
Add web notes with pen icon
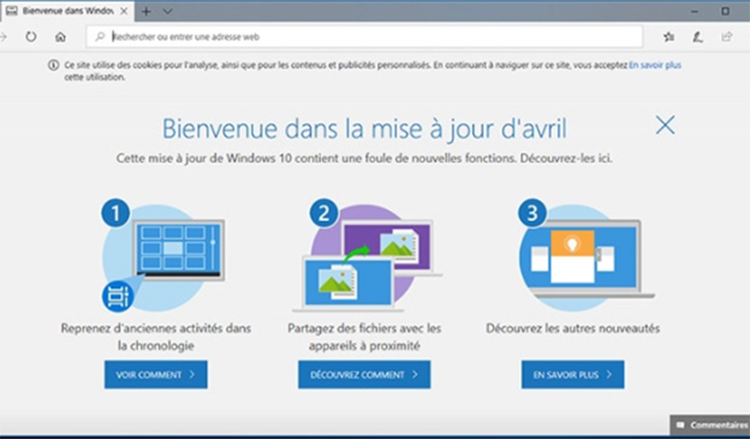point(697,36)
